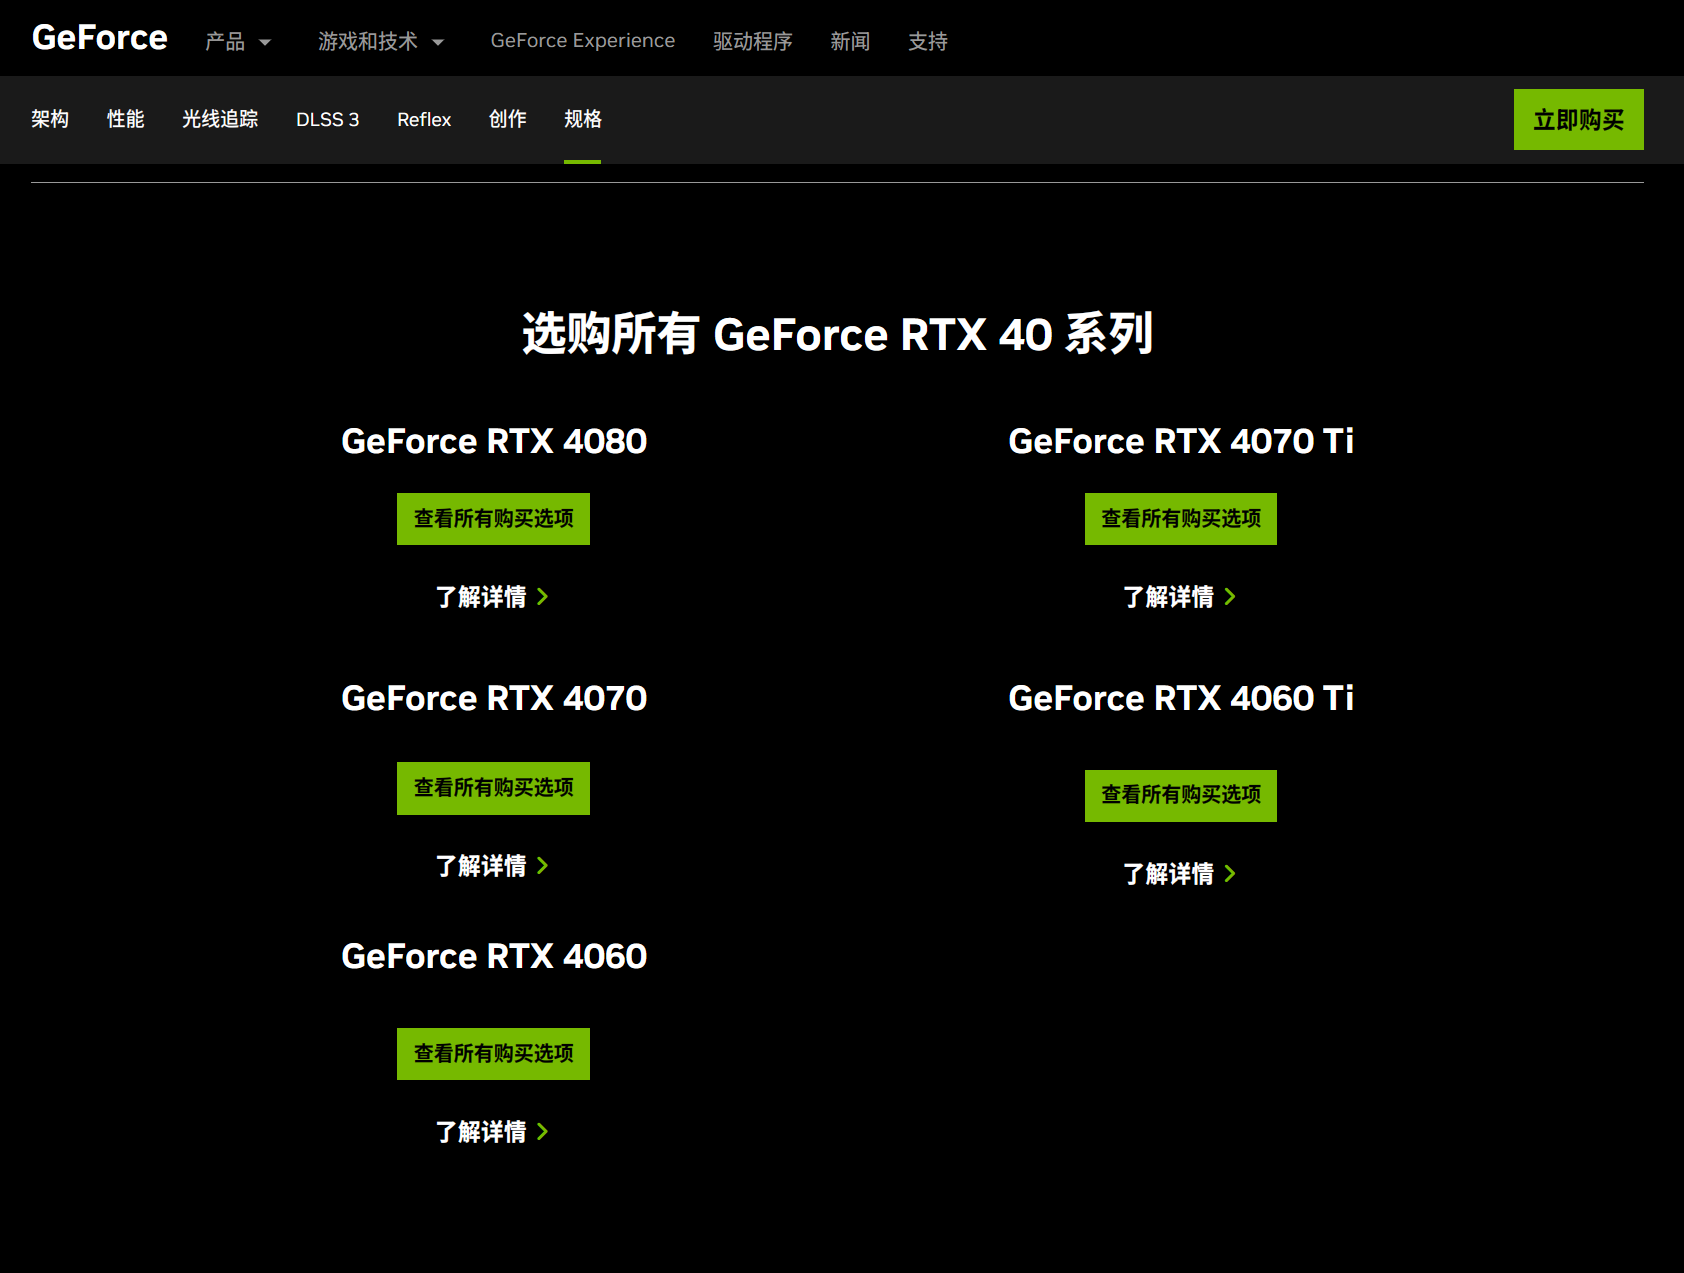The height and width of the screenshot is (1273, 1684).
Task: Click the GeForce RTX 4070 Ti heading
Action: (x=1181, y=441)
